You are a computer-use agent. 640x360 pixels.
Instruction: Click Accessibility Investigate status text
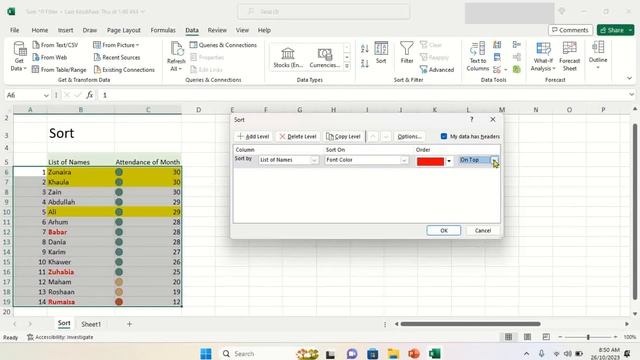[x=60, y=337]
